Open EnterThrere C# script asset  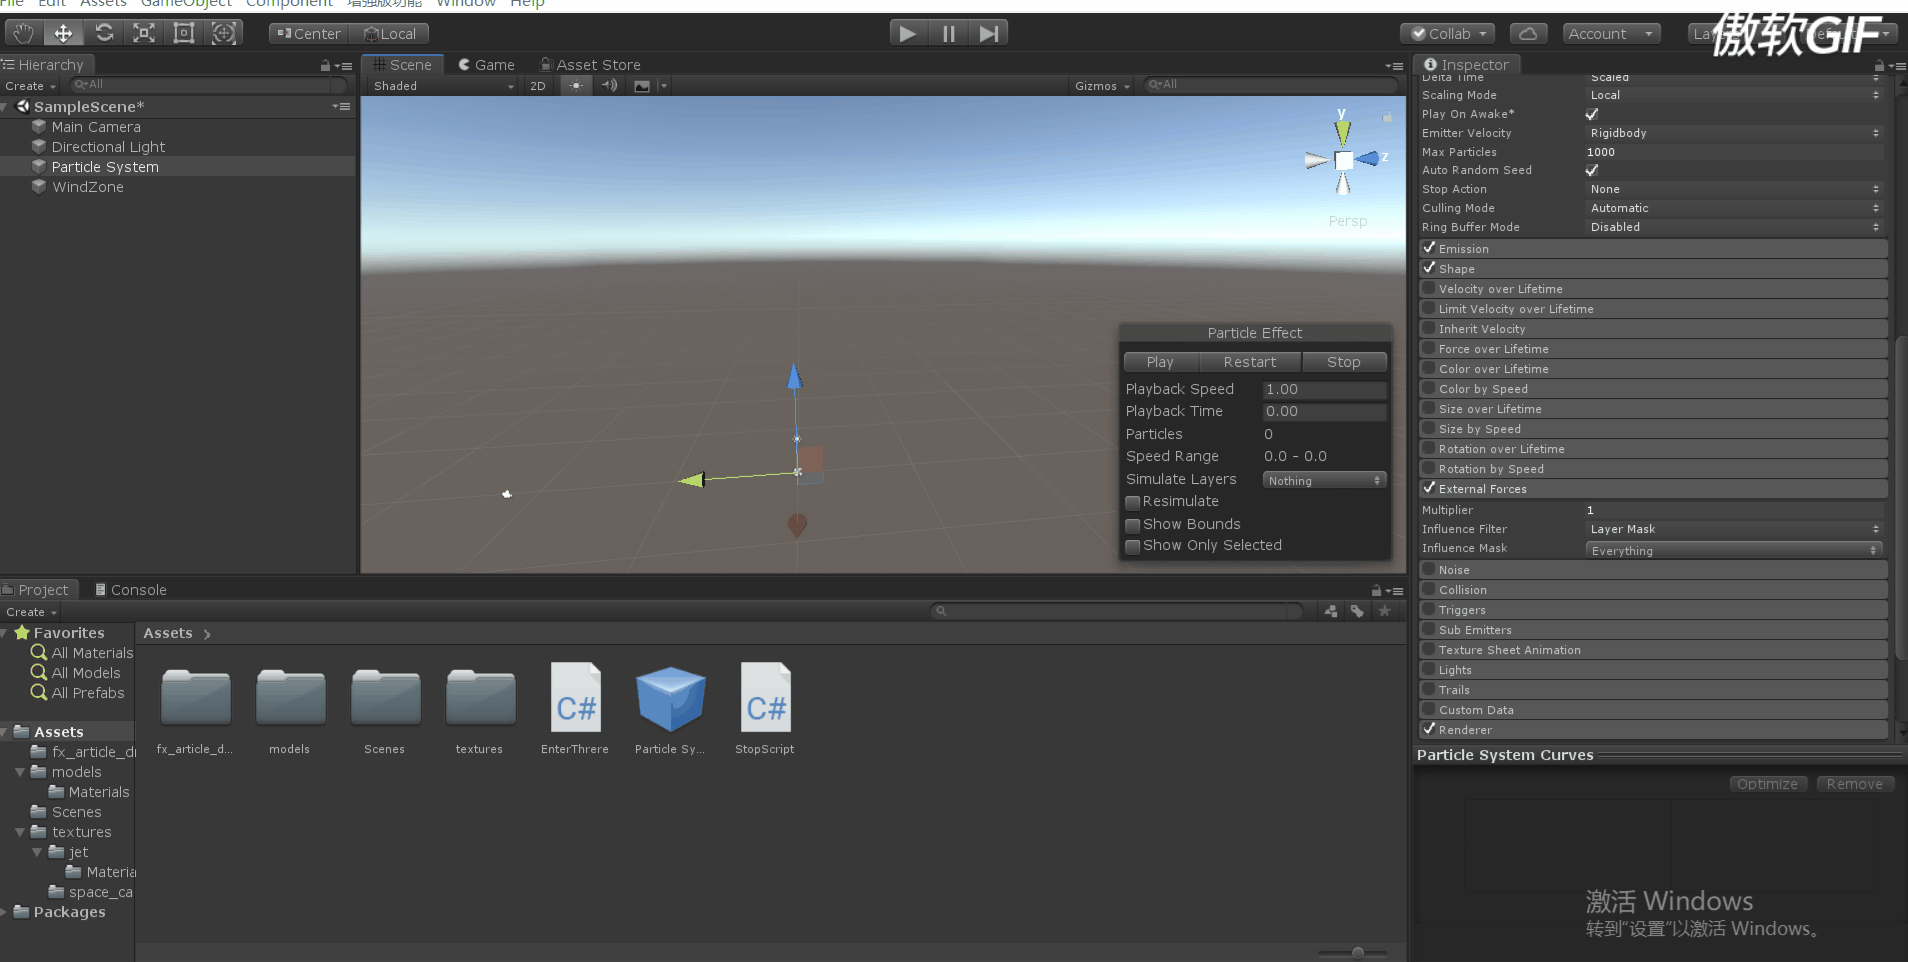[575, 708]
